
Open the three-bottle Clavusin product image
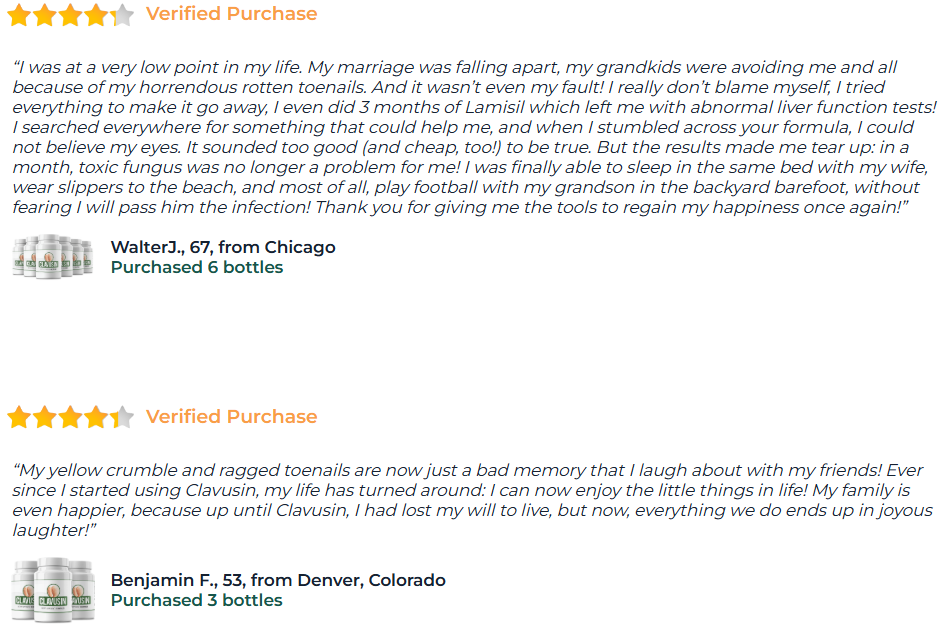(52, 589)
